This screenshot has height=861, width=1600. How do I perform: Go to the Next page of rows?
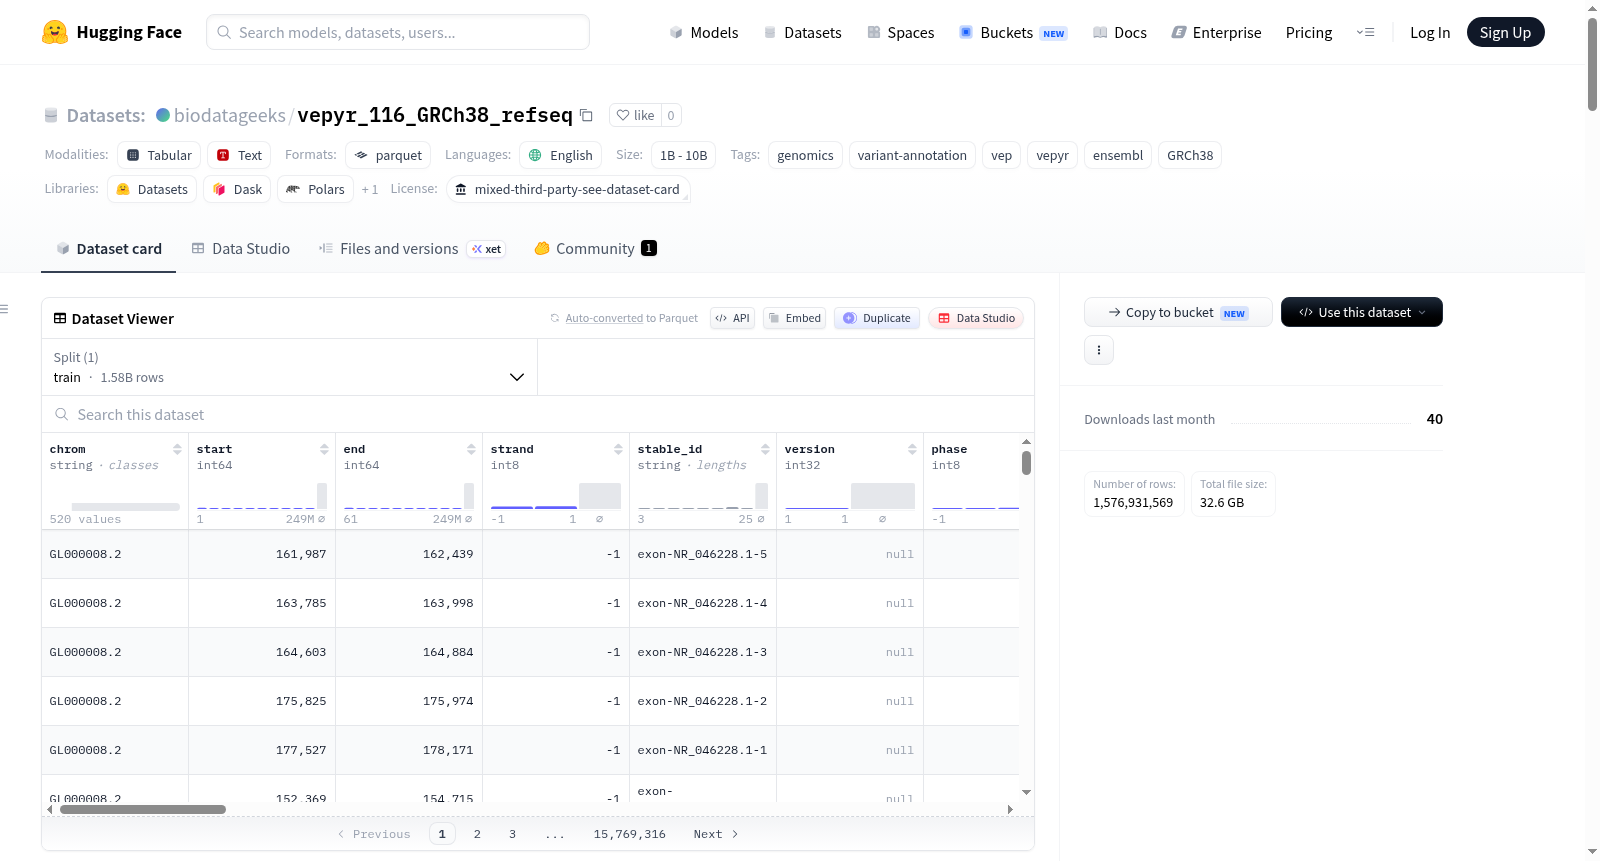click(716, 834)
